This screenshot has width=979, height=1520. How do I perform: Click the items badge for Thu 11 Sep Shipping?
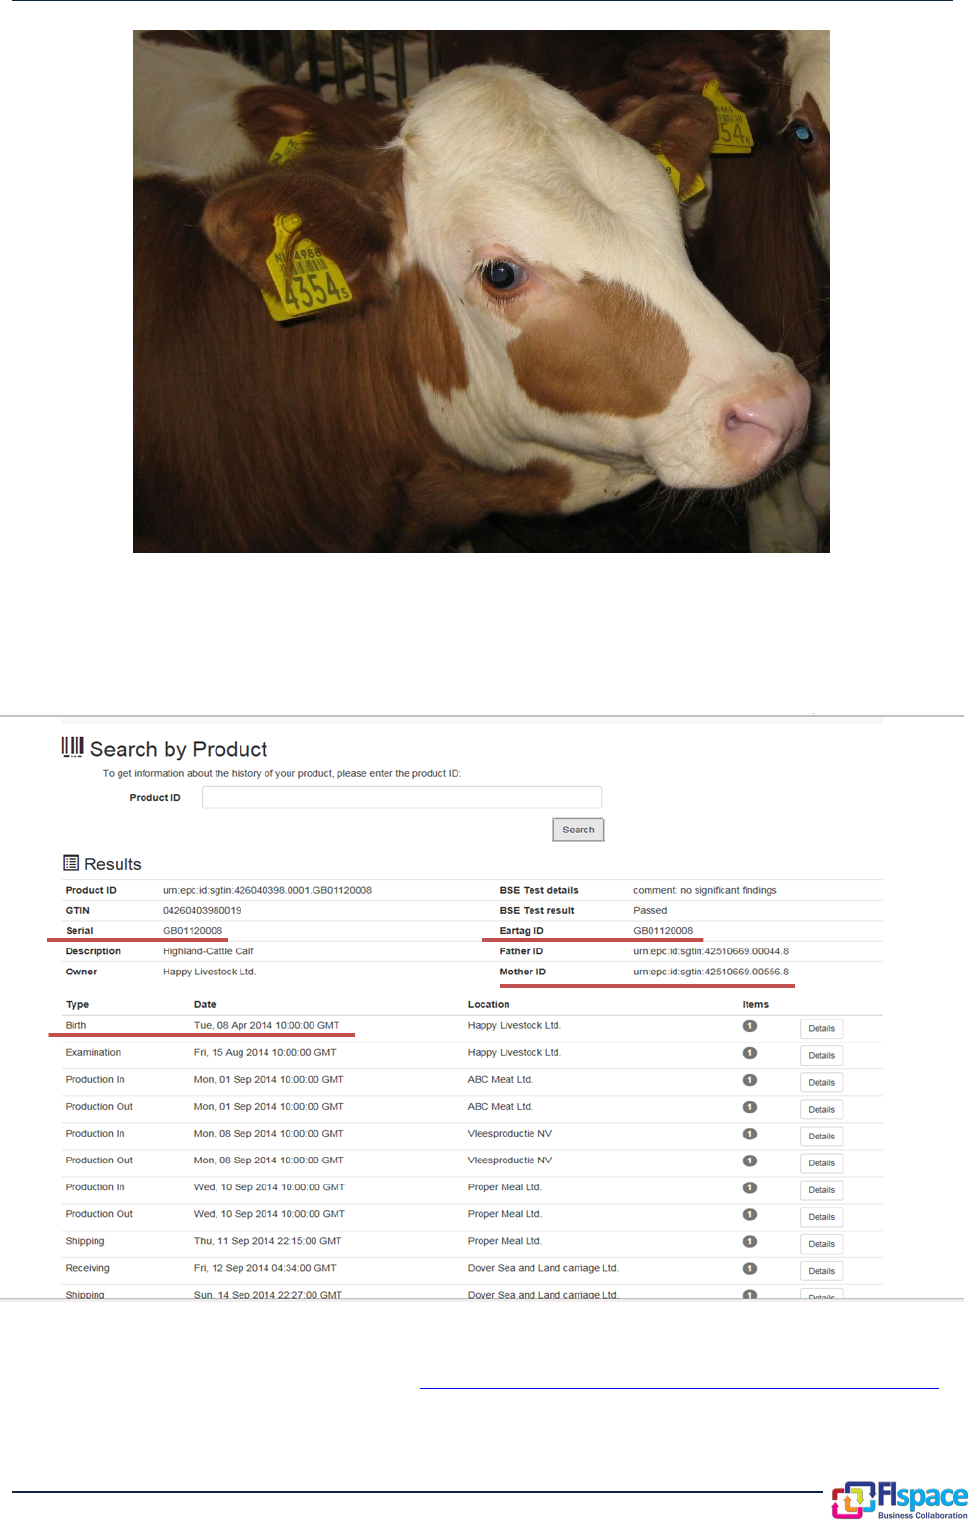[x=750, y=1241]
